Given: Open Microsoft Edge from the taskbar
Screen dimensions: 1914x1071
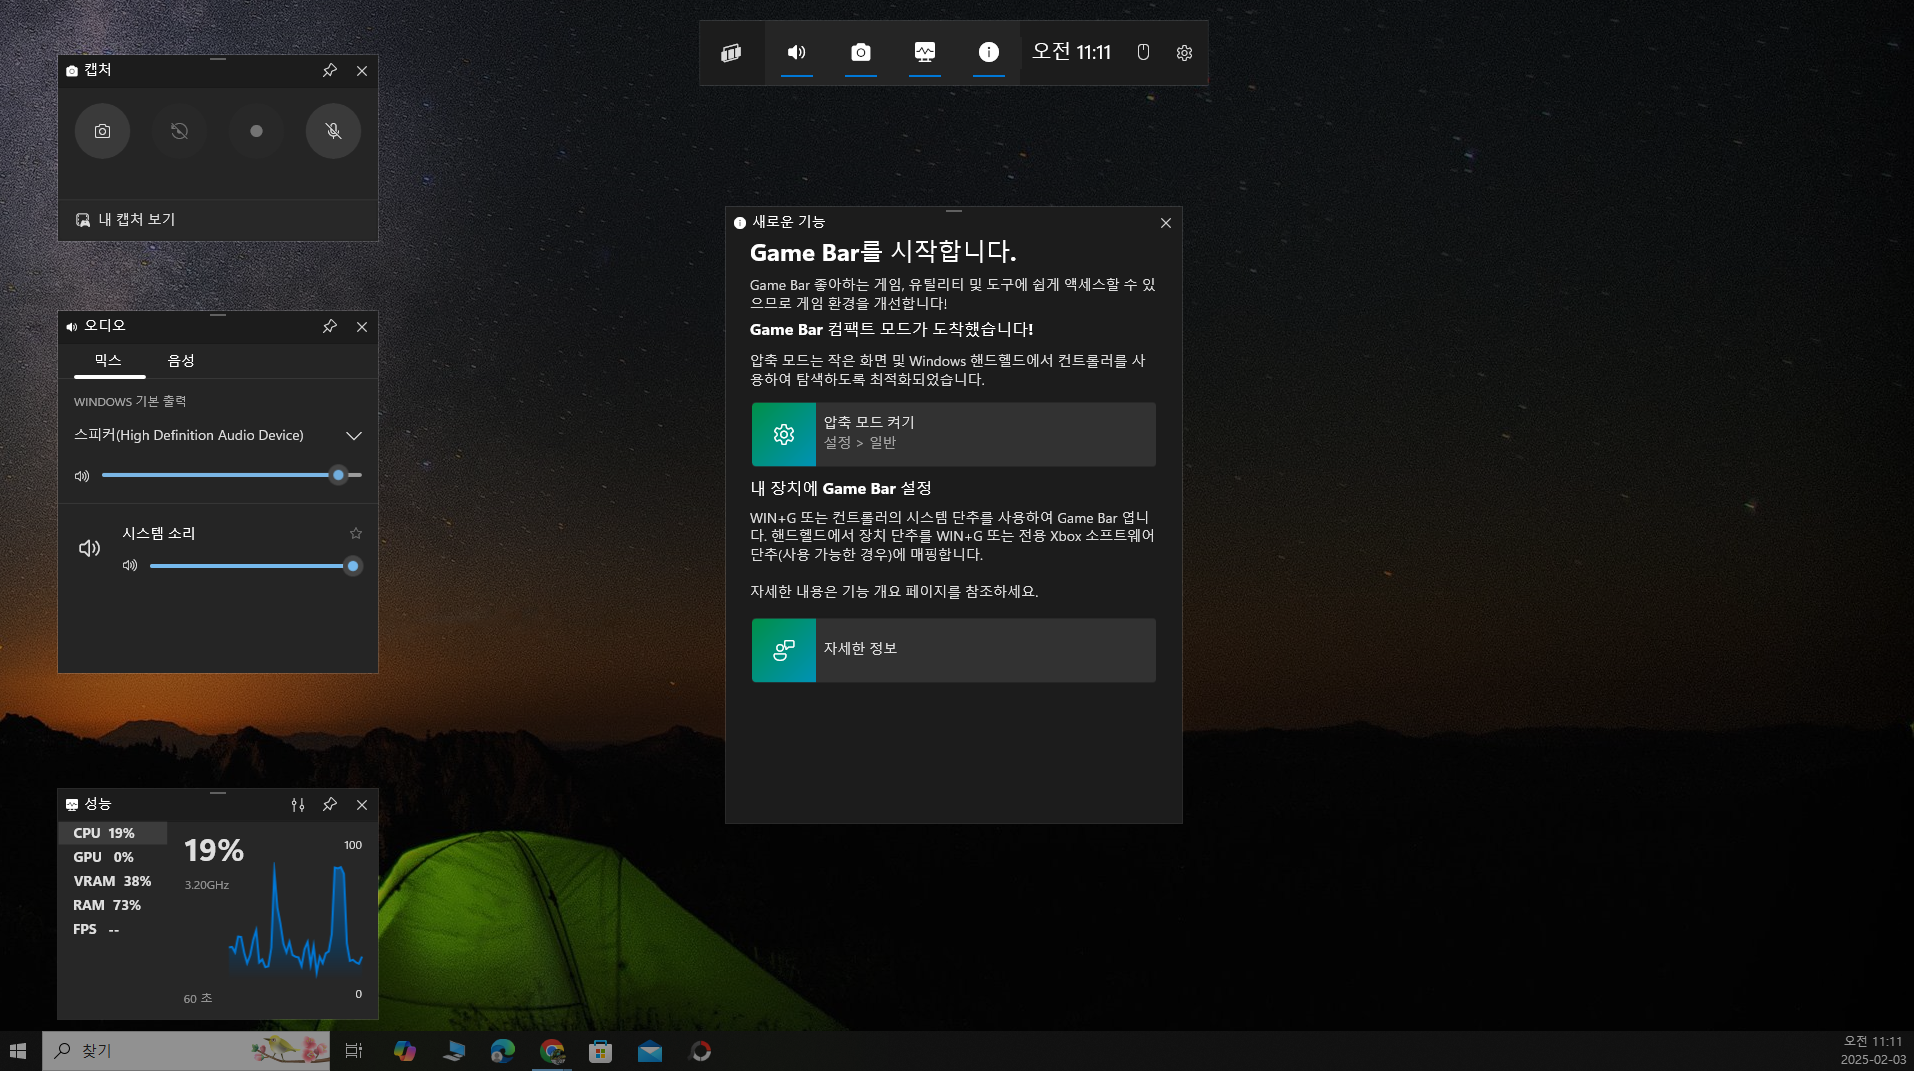Looking at the screenshot, I should [x=503, y=1051].
